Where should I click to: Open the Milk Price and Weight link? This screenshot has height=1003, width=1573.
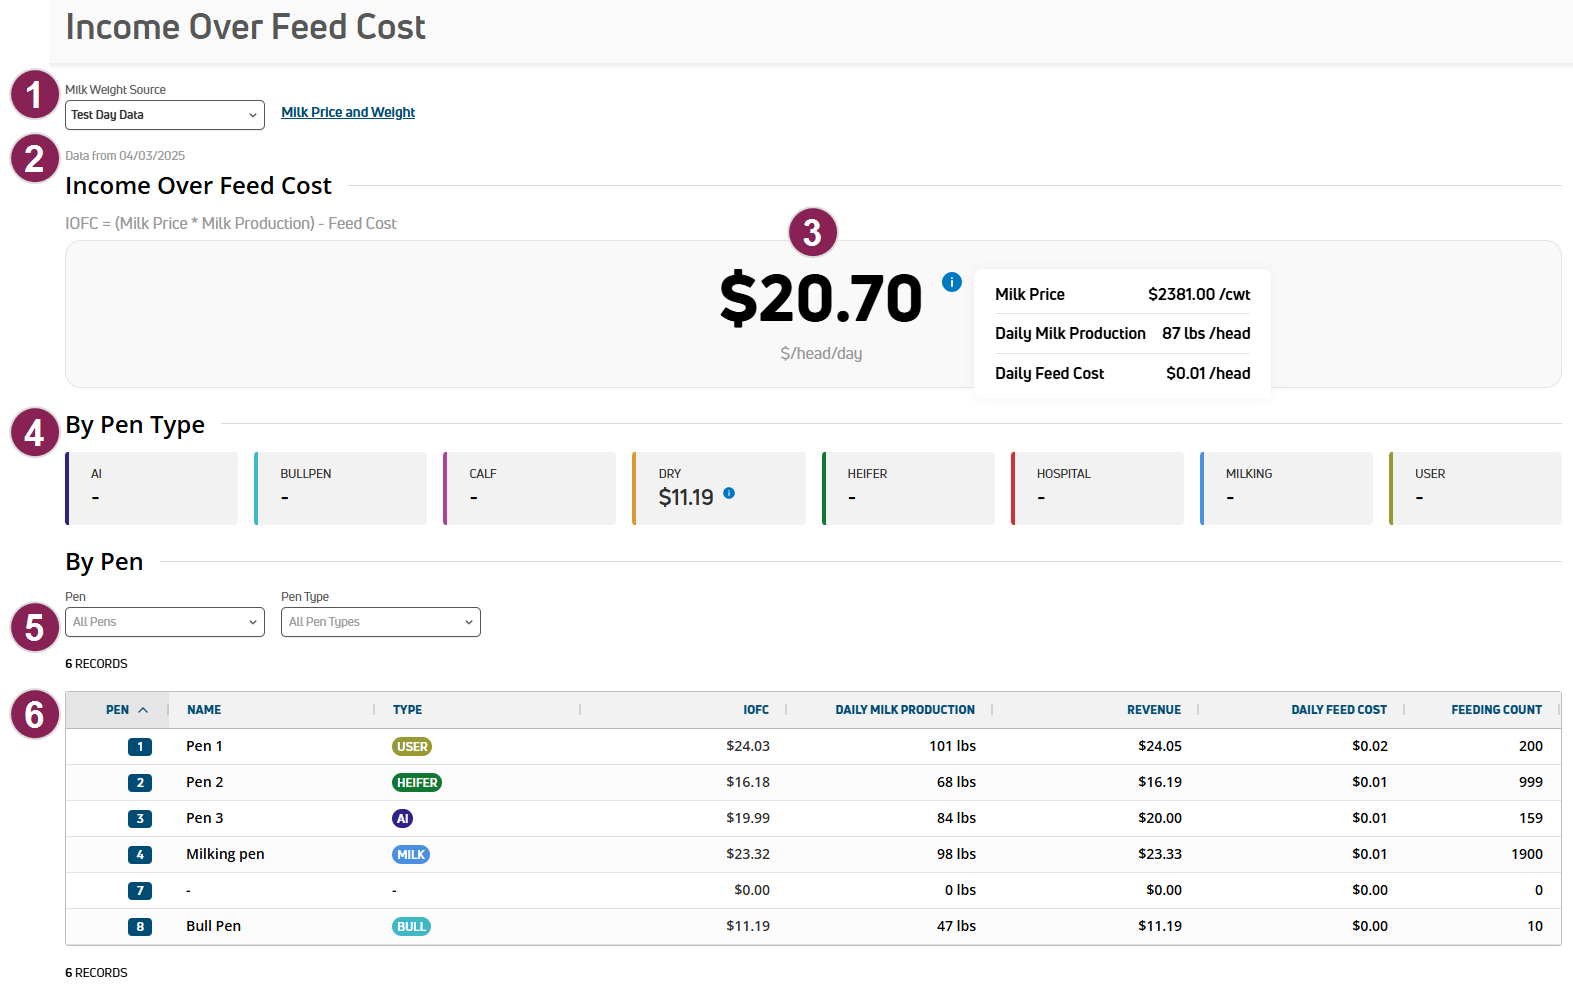tap(348, 113)
